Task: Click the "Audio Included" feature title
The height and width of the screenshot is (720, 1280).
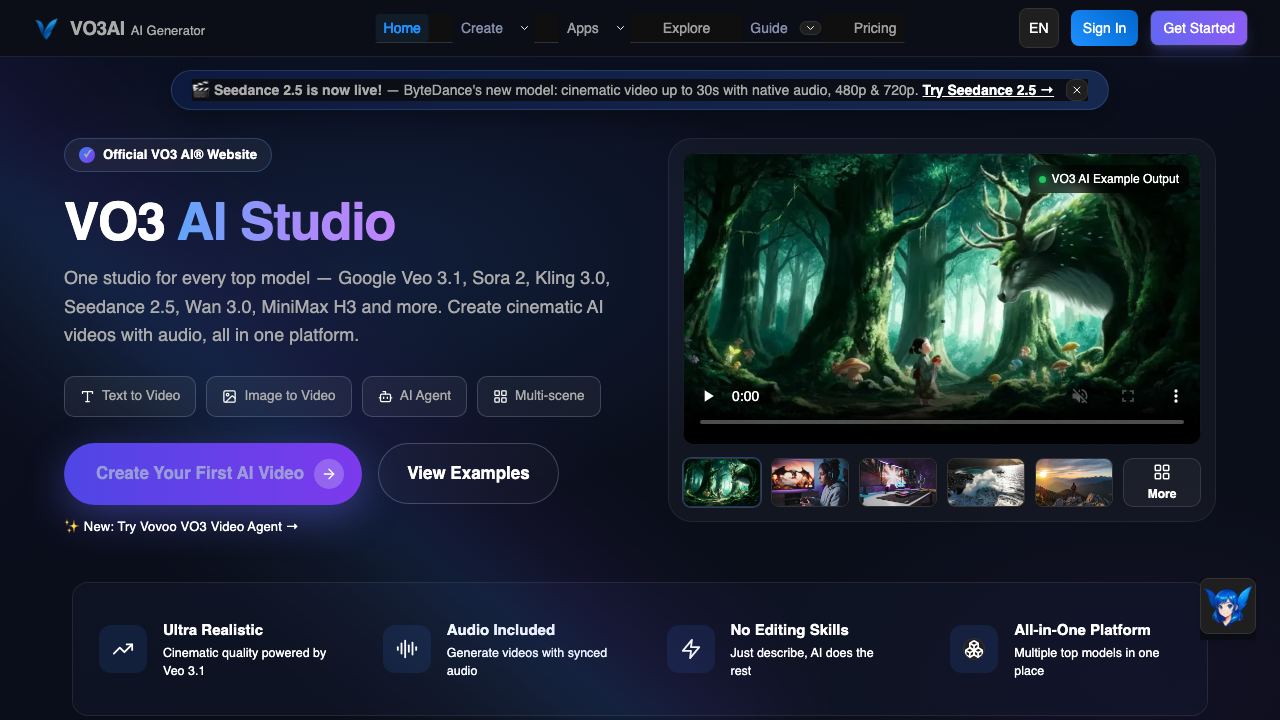Action: tap(501, 630)
